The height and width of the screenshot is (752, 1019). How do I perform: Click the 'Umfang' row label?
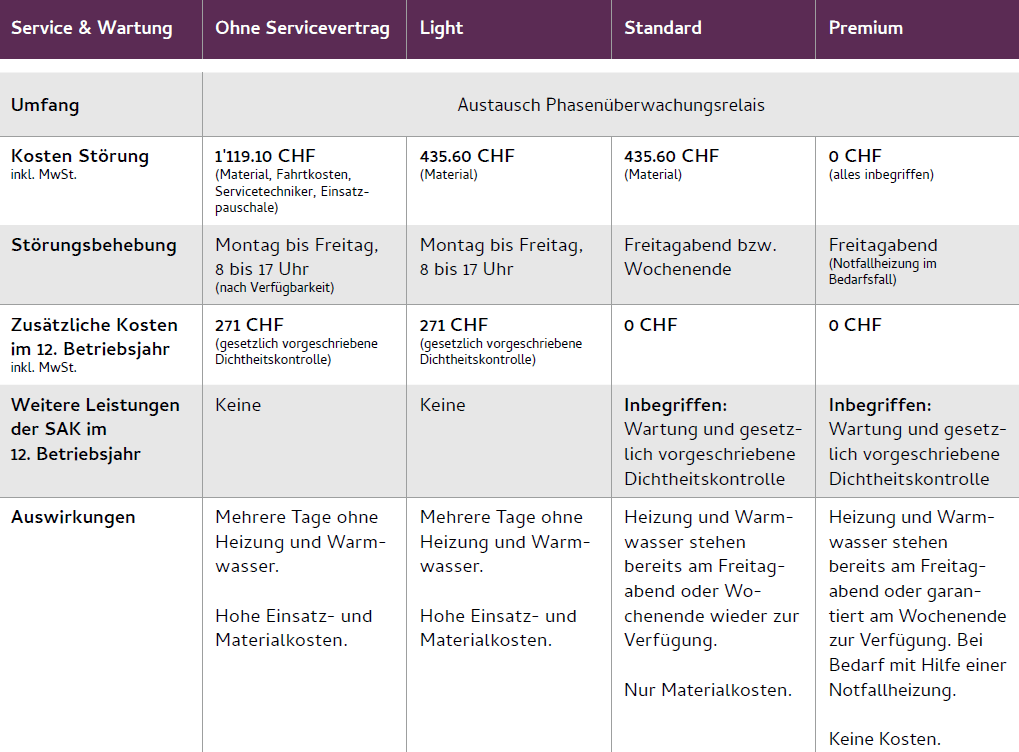click(45, 105)
